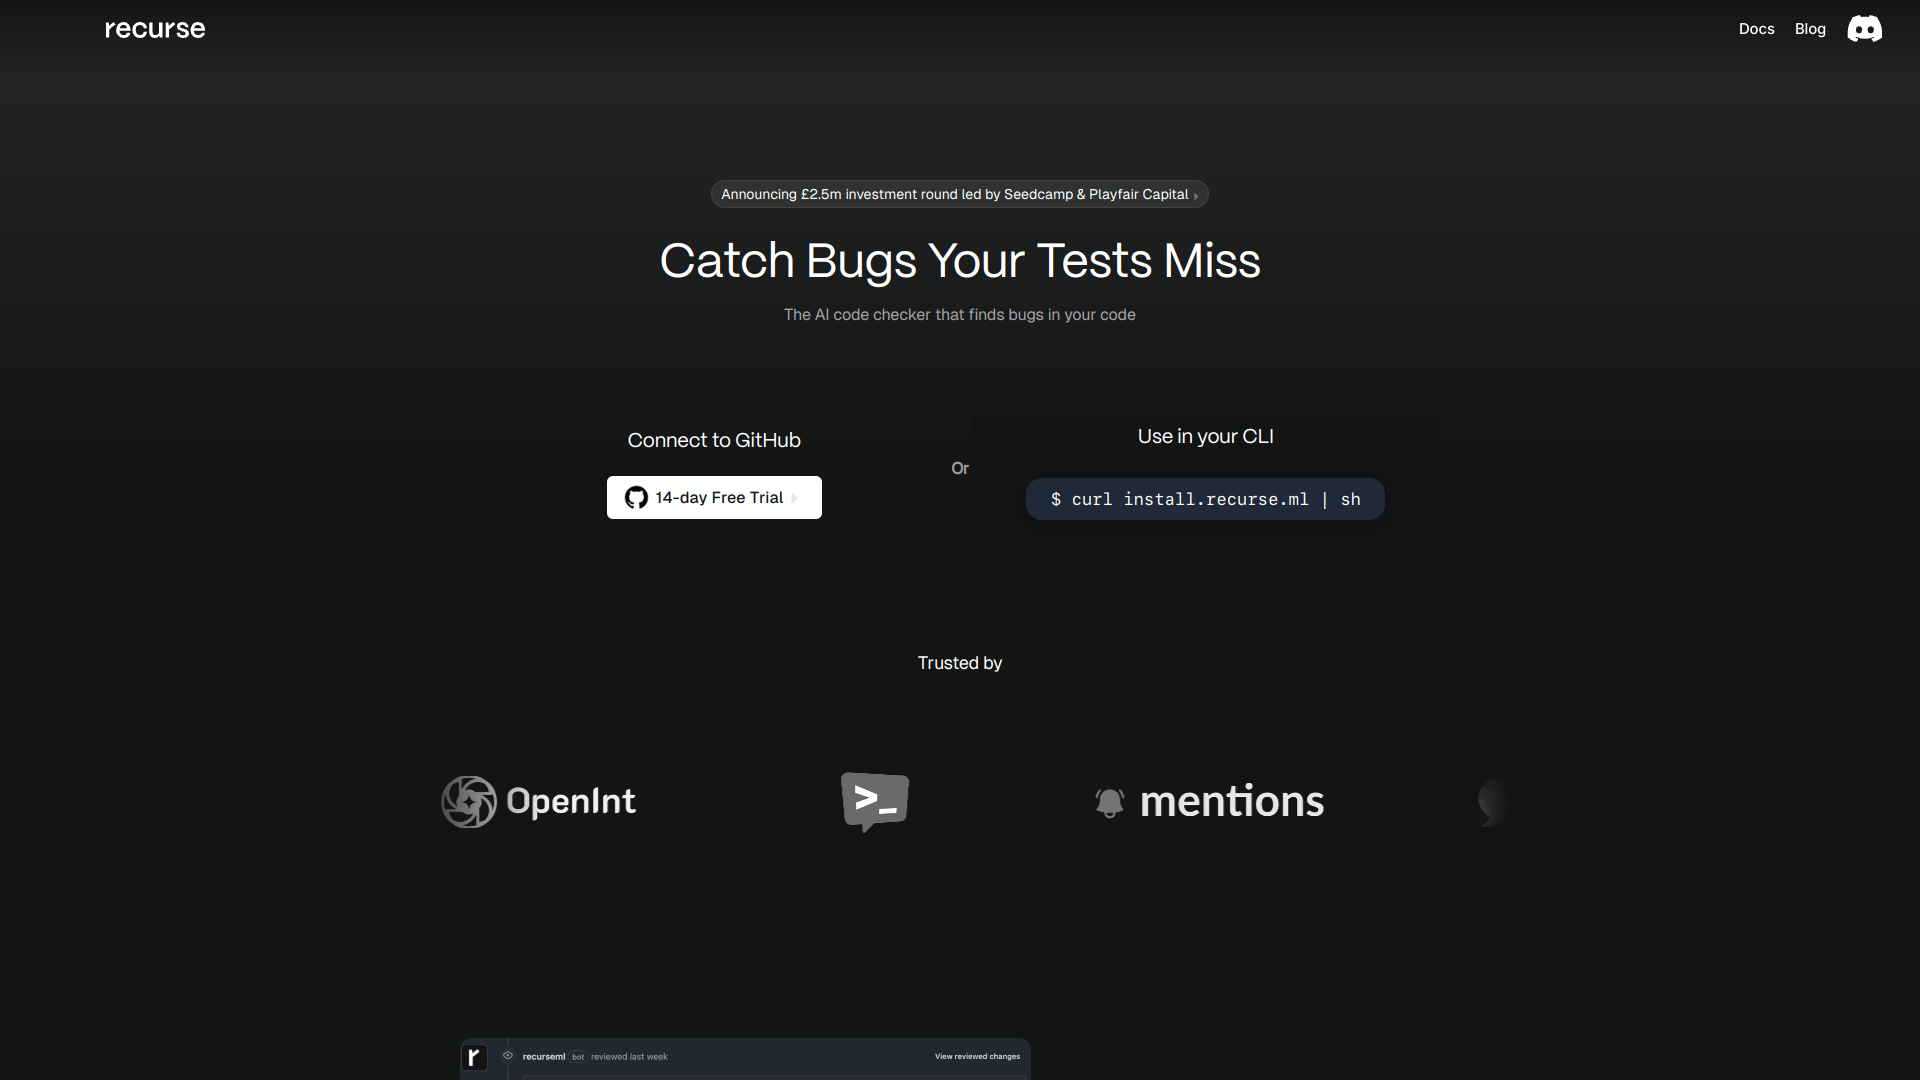The height and width of the screenshot is (1080, 1920).
Task: Click the curl install command box
Action: tap(1205, 499)
